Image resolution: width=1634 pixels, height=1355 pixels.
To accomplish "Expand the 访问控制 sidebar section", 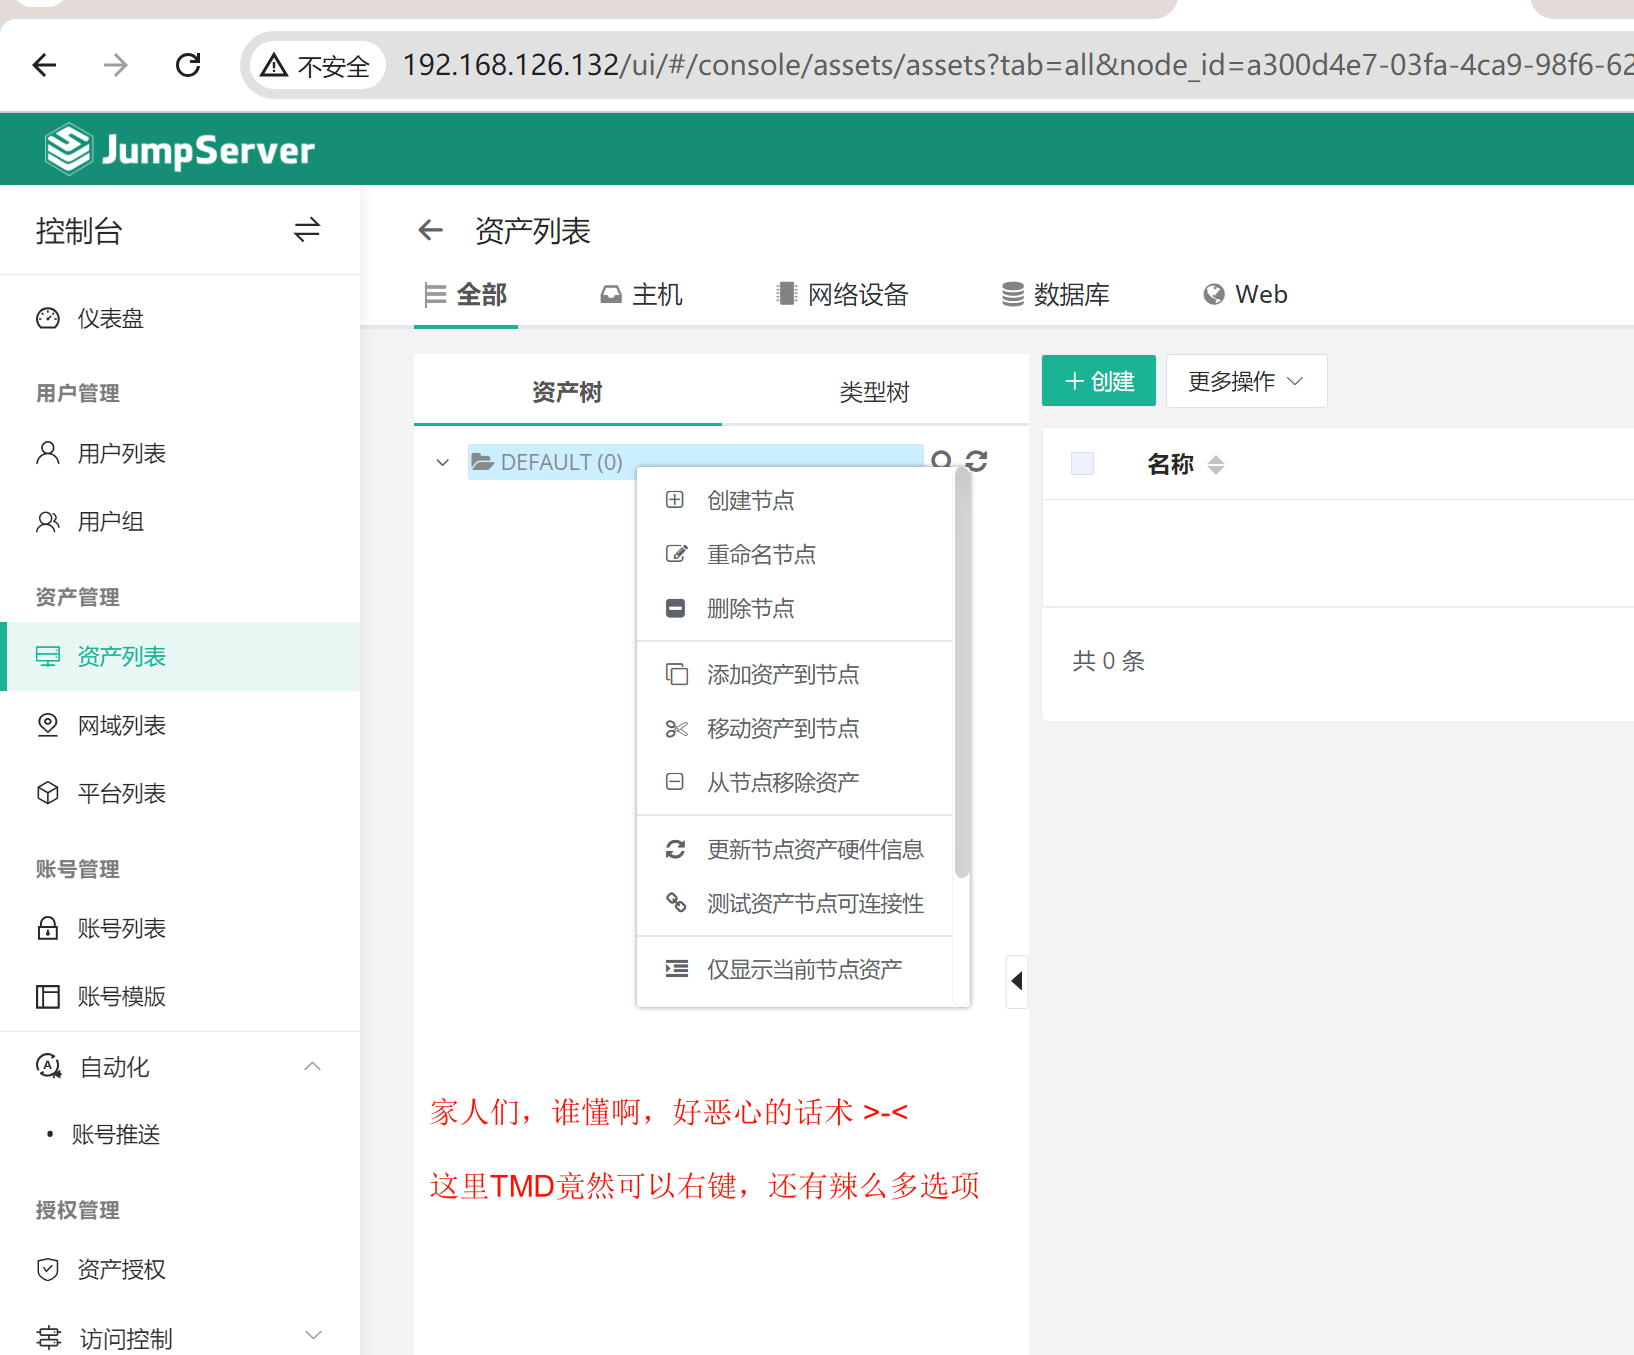I will click(312, 1336).
